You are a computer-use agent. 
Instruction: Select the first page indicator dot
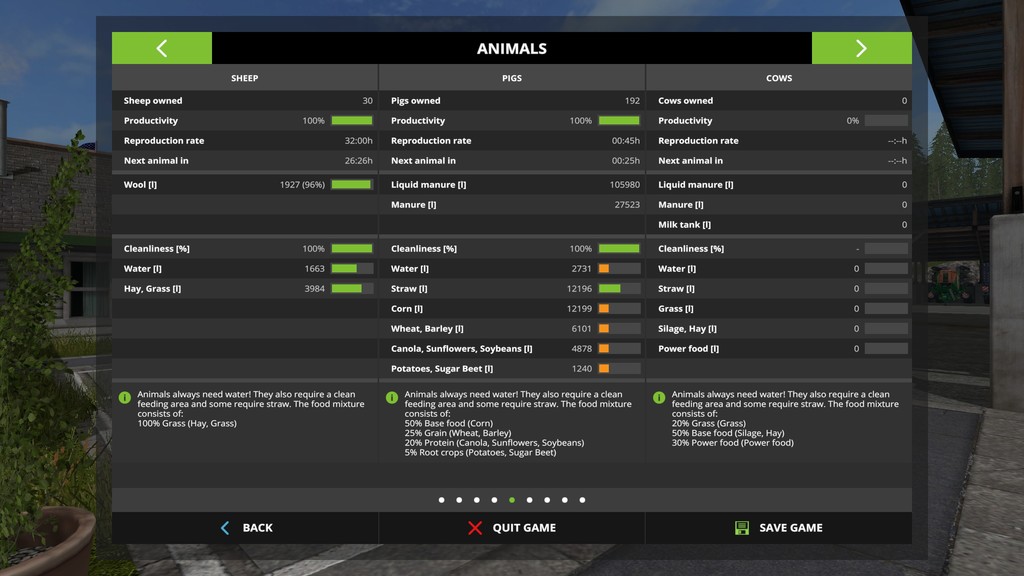[x=441, y=500]
